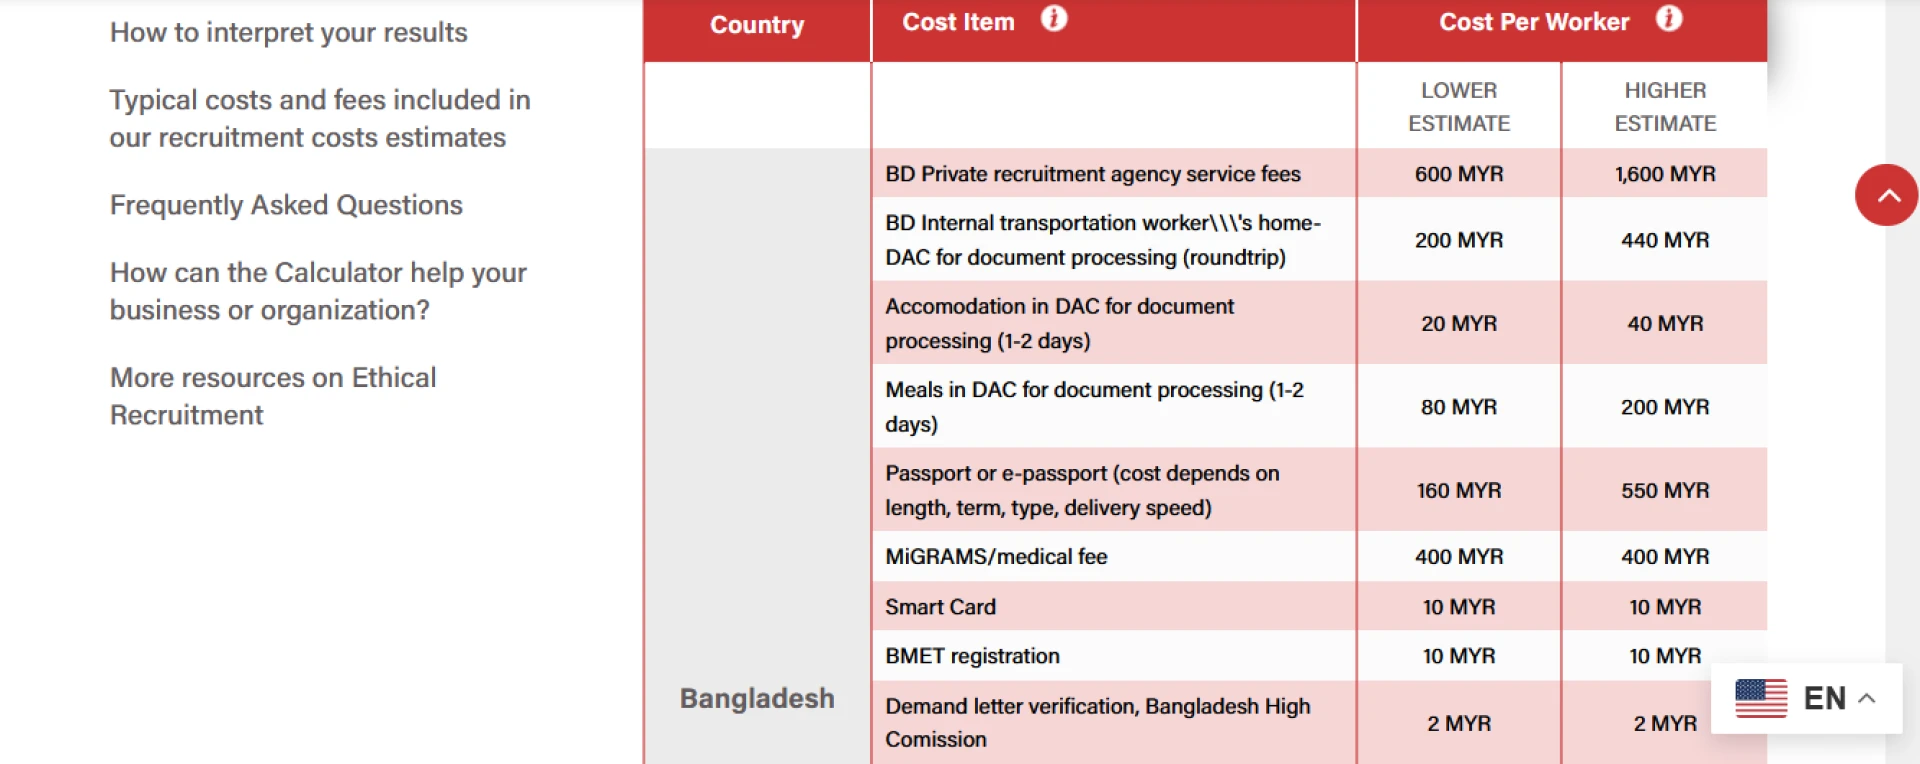Click the Cost Per Worker info icon
1920x764 pixels.
(x=1668, y=20)
